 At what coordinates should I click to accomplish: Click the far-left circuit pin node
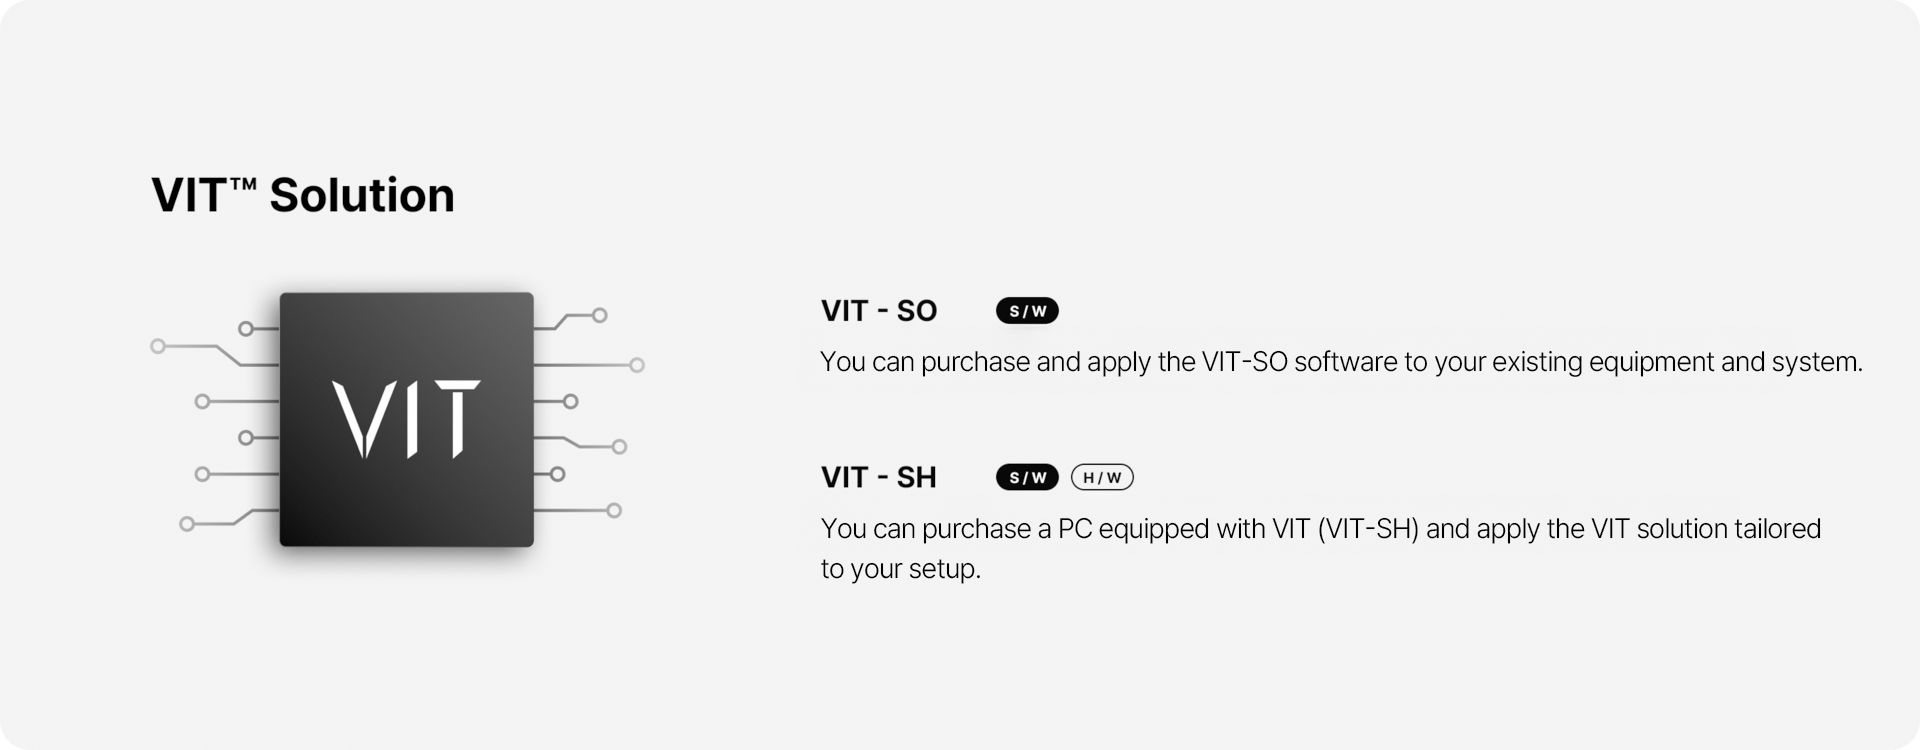click(x=157, y=346)
